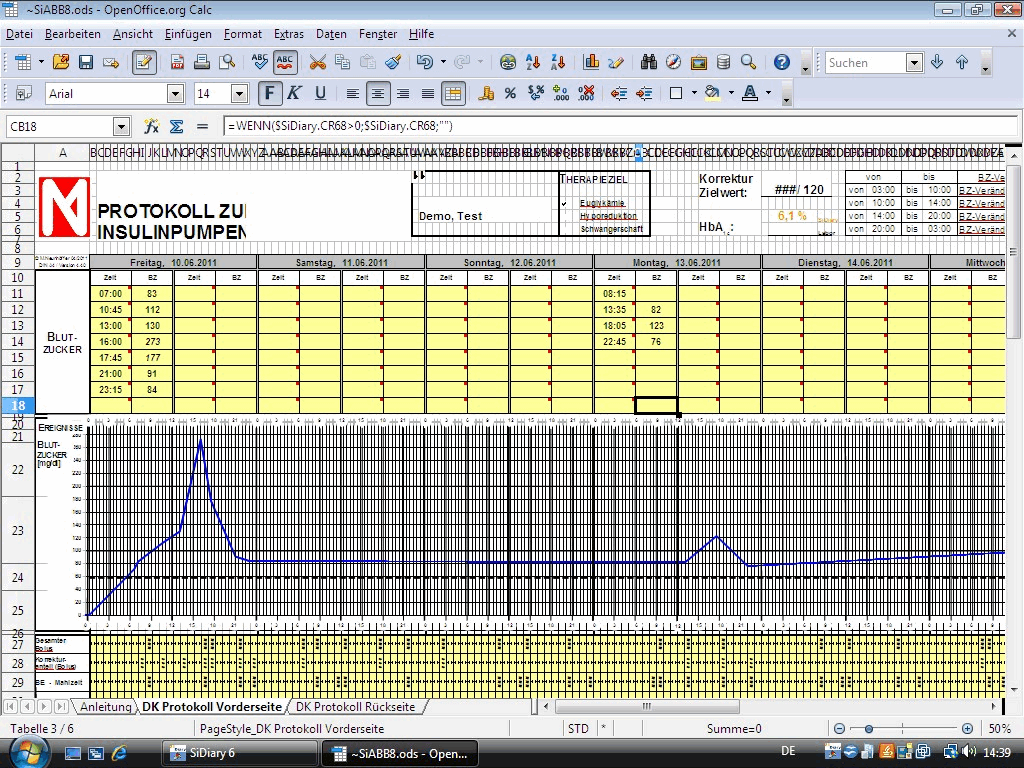Image resolution: width=1024 pixels, height=768 pixels.
Task: Open Find & Replace binoculars icon
Action: click(648, 62)
